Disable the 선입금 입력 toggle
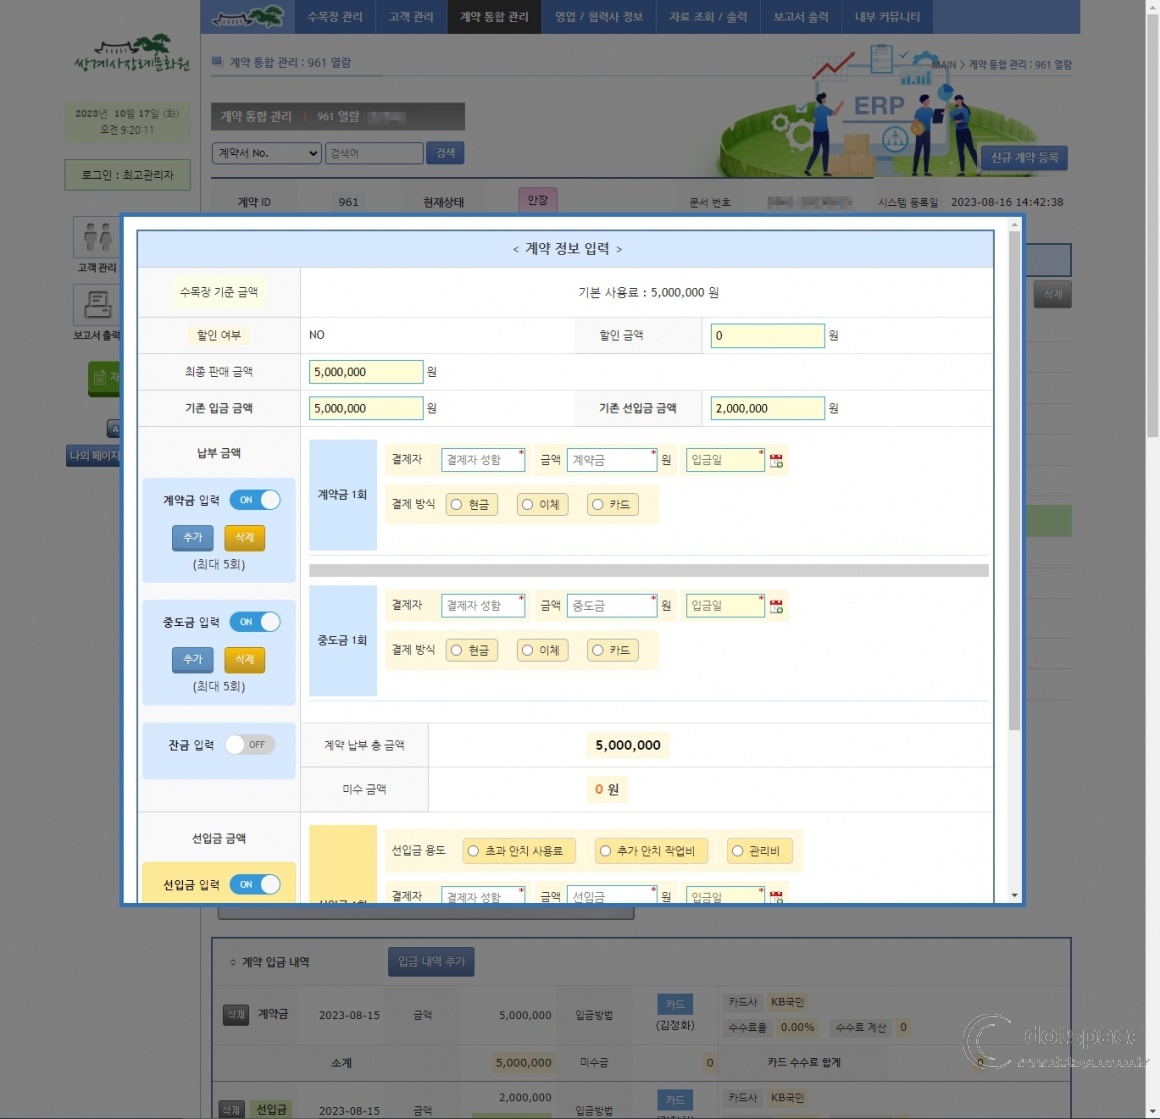The height and width of the screenshot is (1119, 1160). click(x=255, y=884)
